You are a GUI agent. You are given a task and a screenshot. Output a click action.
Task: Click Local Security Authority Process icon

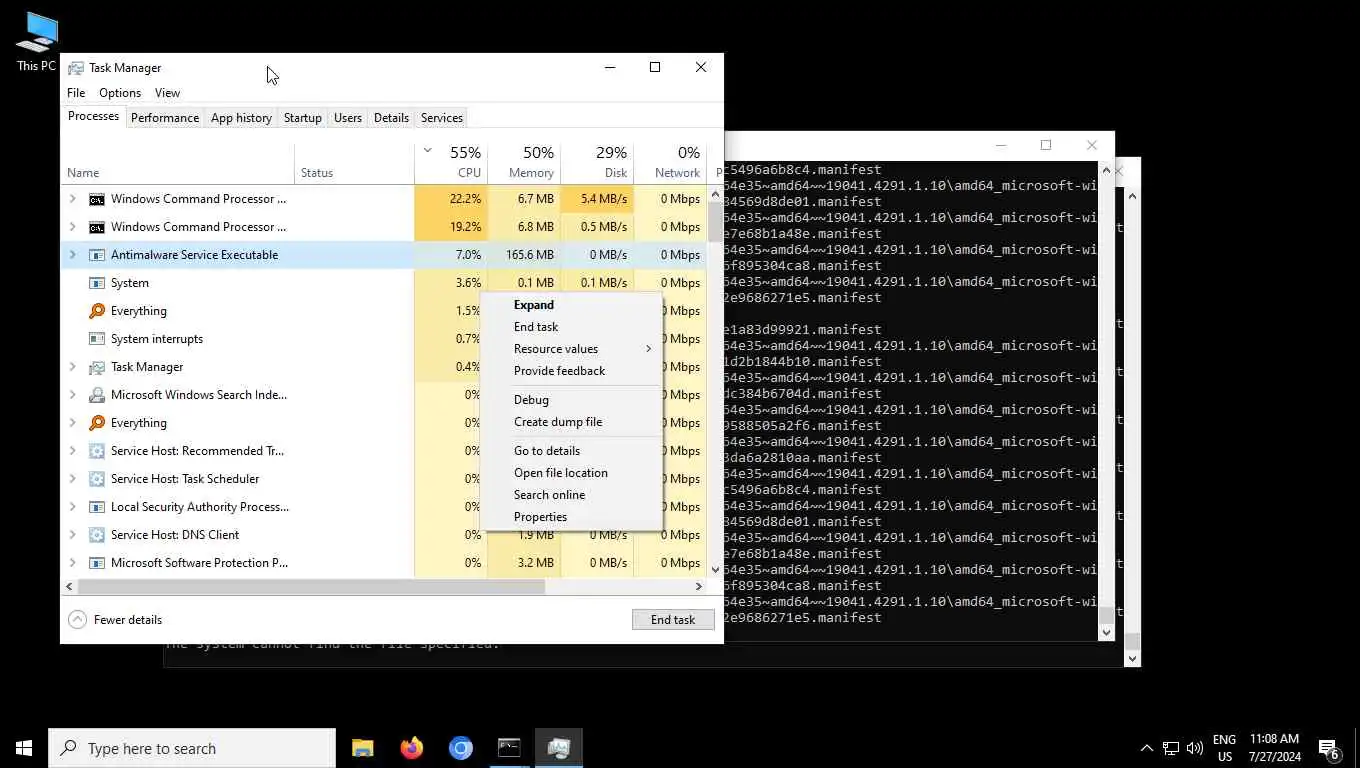pos(97,507)
